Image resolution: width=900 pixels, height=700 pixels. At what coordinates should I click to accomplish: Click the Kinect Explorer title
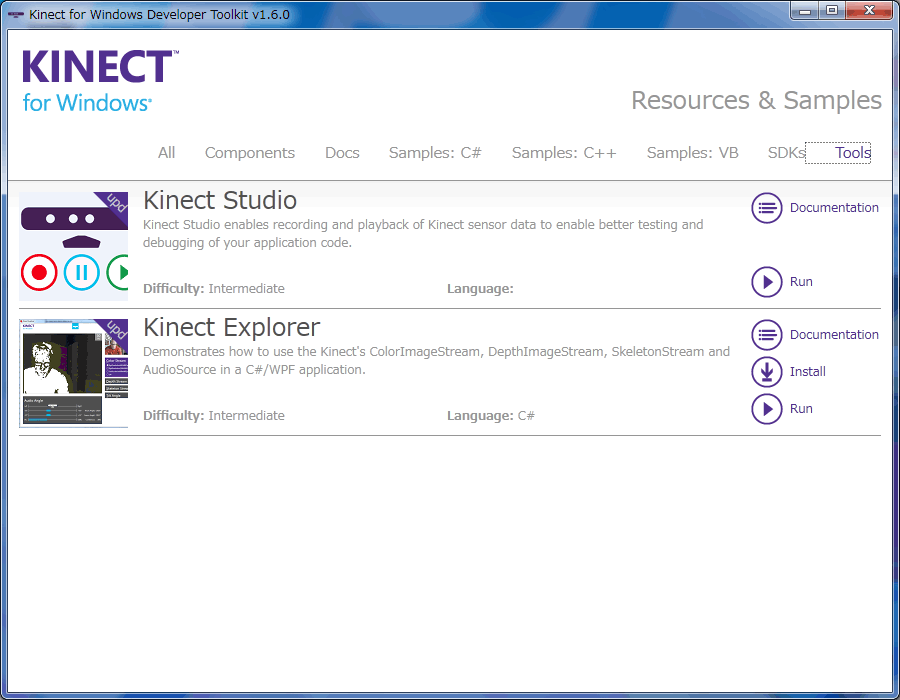pyautogui.click(x=231, y=328)
